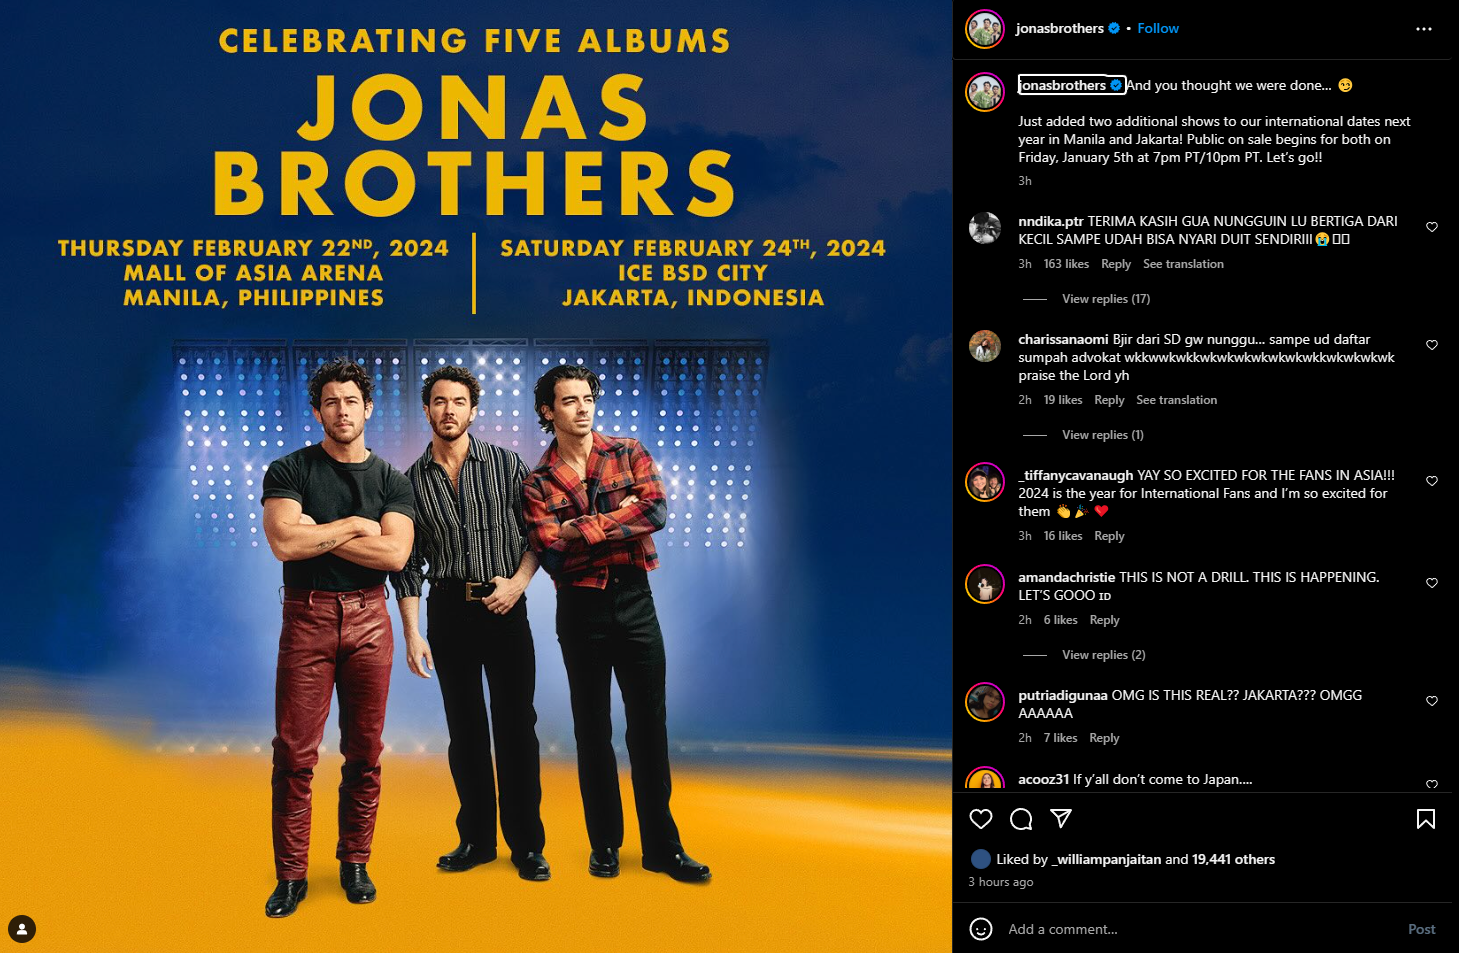Image resolution: width=1459 pixels, height=953 pixels.
Task: Follow jonasbrothers account
Action: 1158,28
